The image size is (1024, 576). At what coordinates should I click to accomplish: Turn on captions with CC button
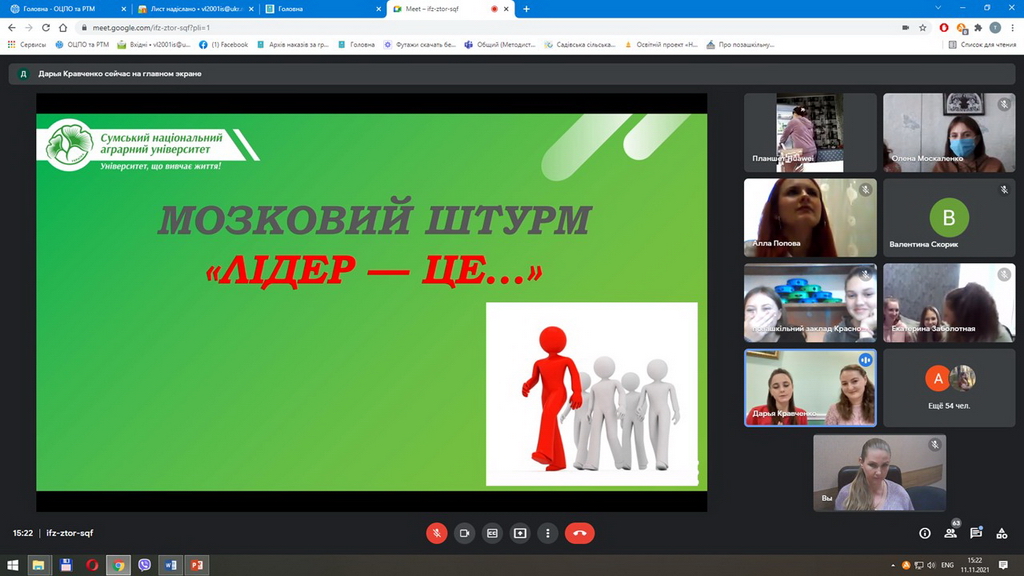coord(492,533)
